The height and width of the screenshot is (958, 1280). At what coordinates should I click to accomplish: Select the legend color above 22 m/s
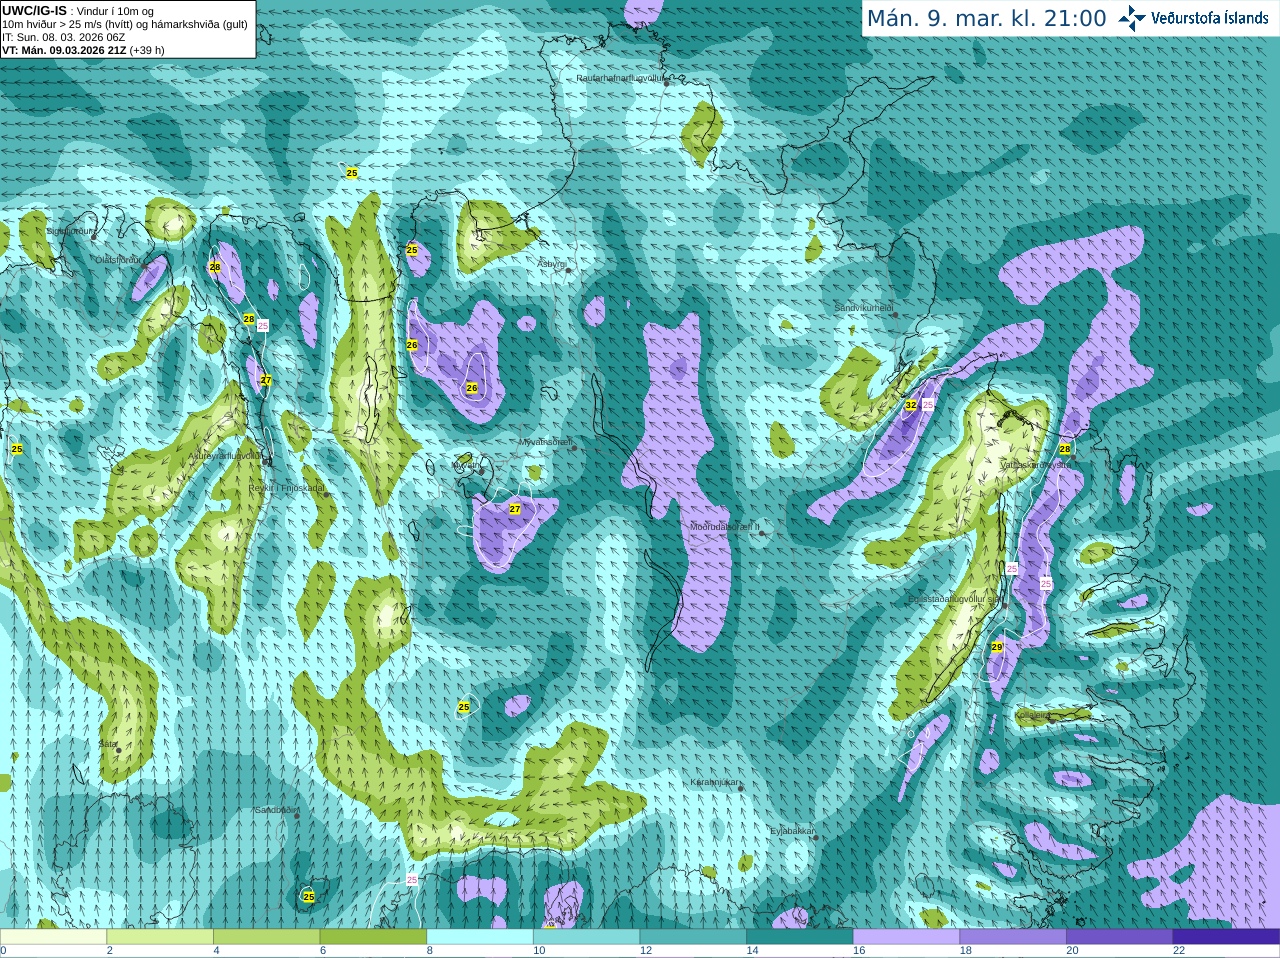click(x=1227, y=936)
